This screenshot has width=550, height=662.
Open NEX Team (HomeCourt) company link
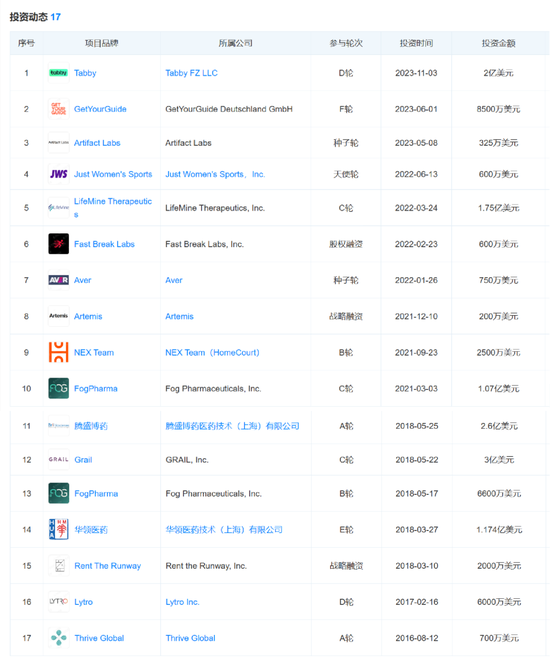click(x=212, y=352)
